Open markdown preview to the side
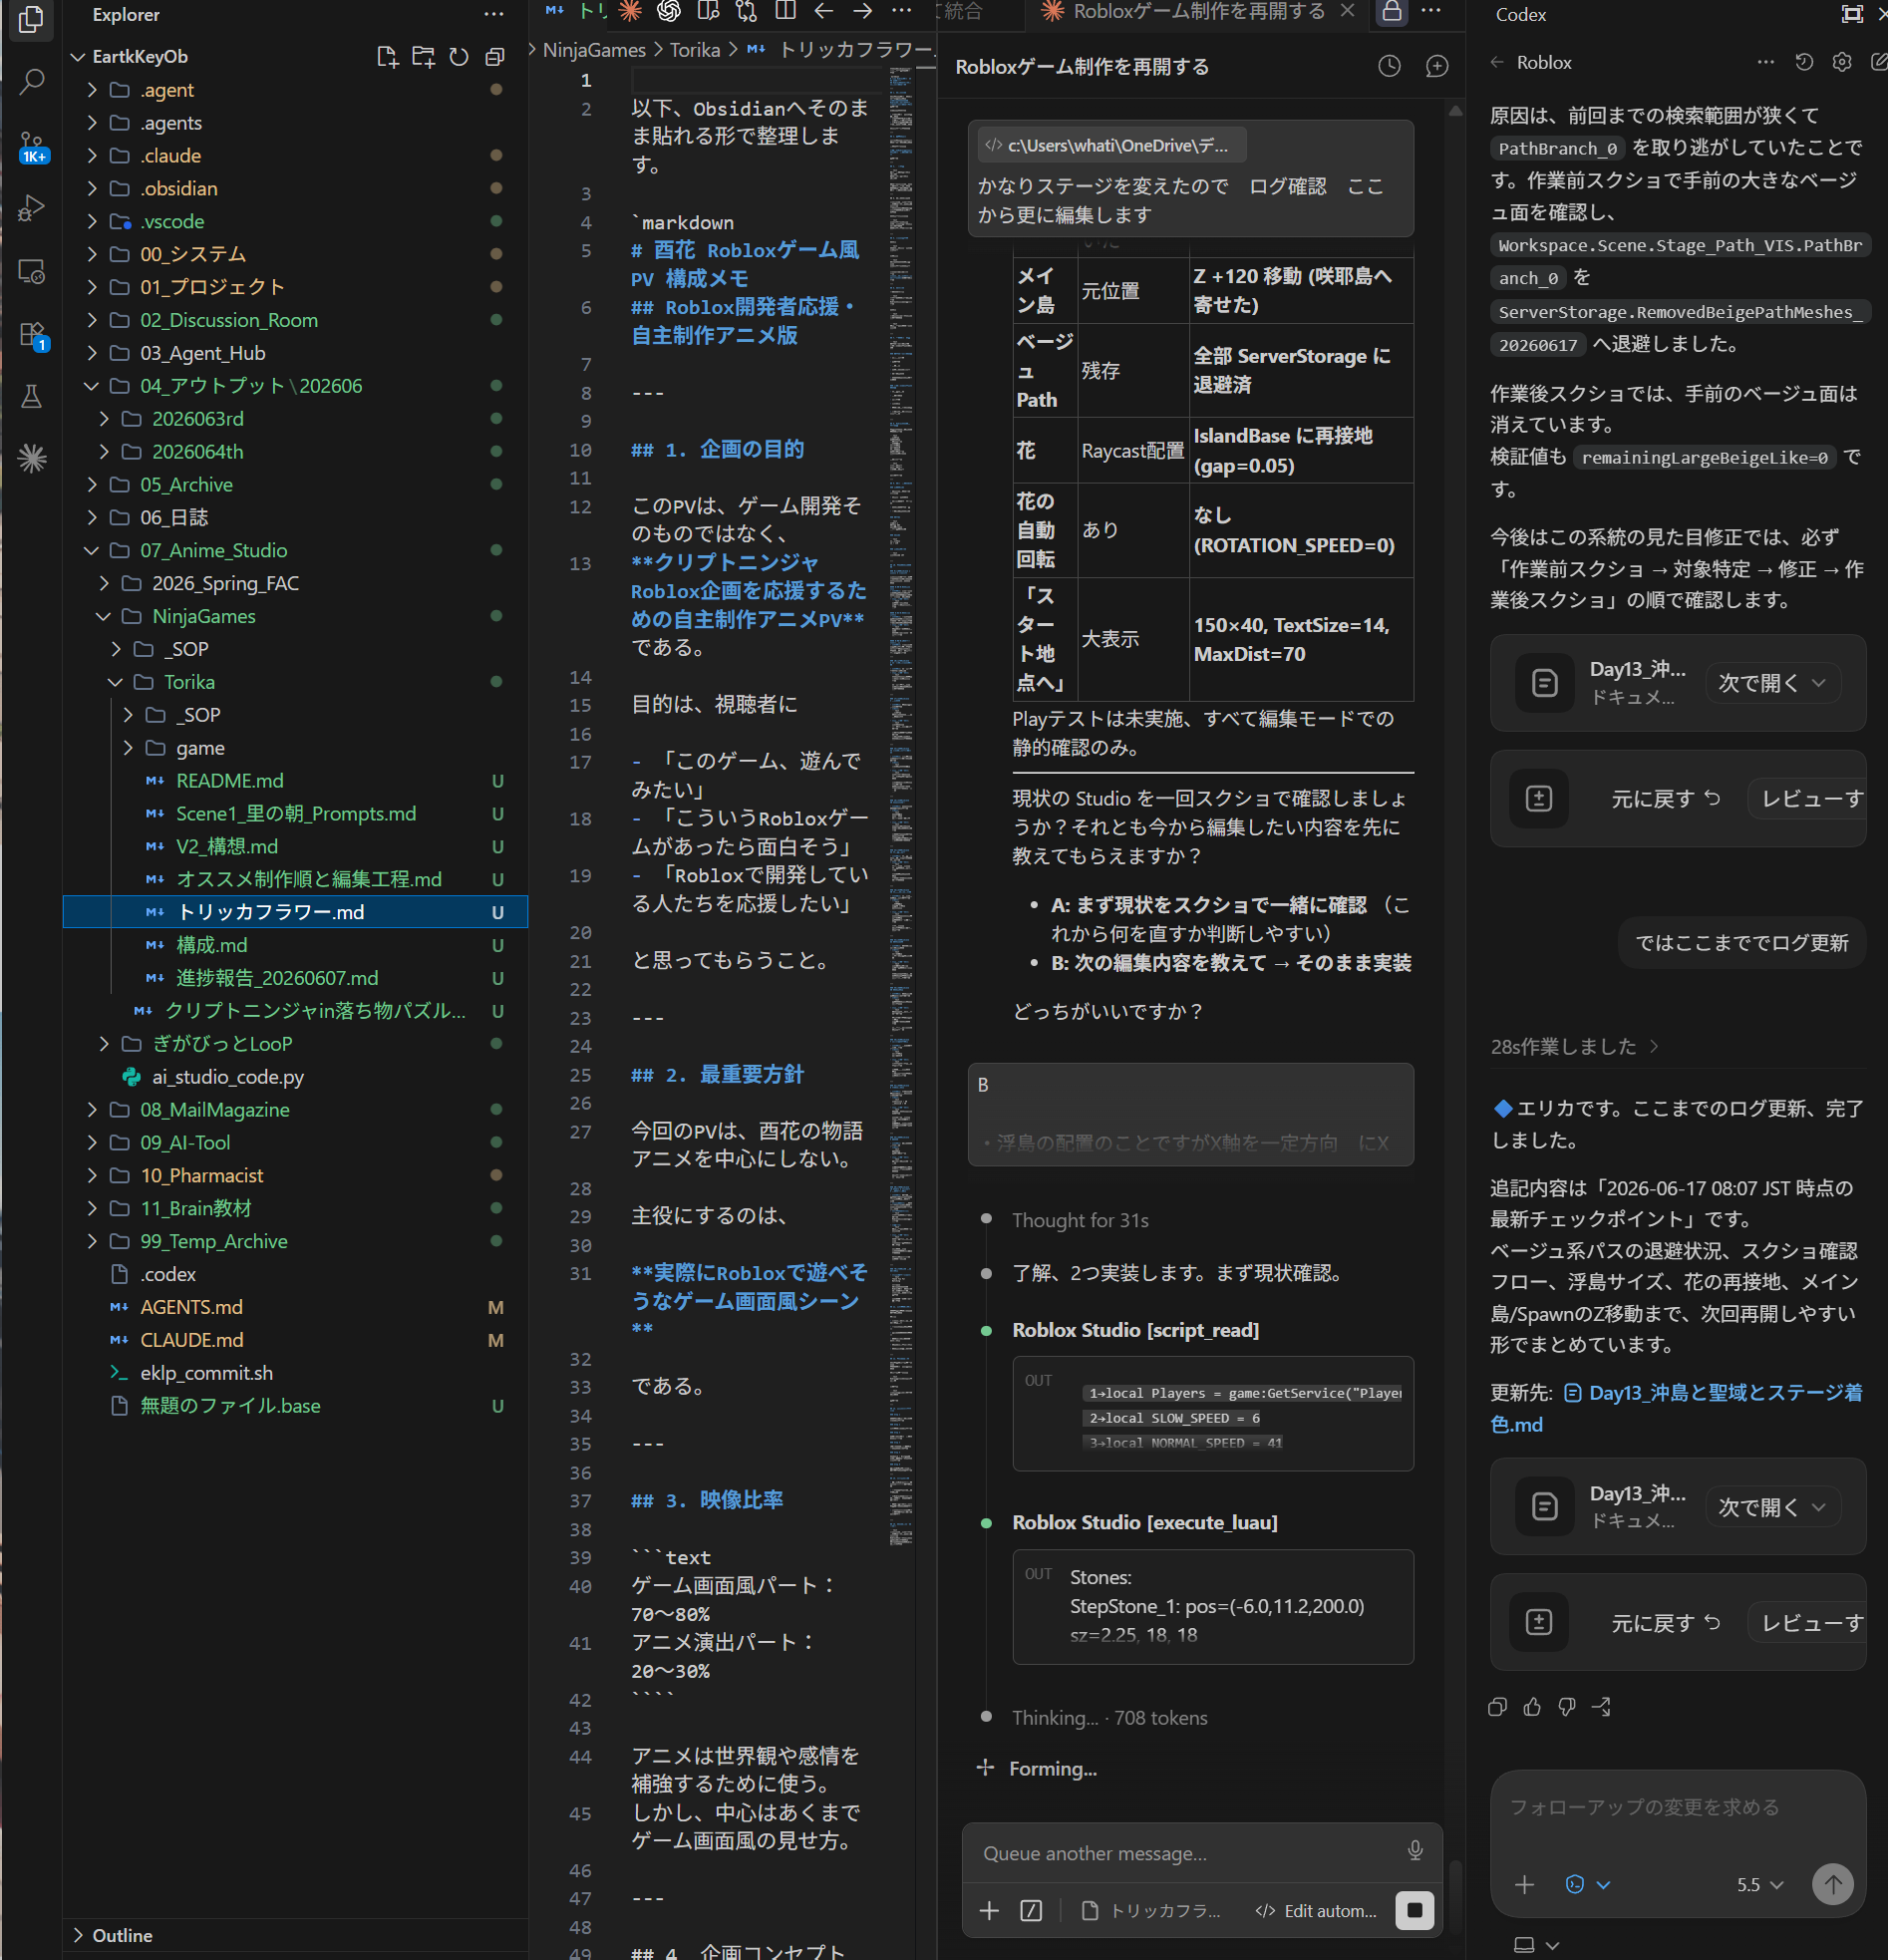Viewport: 1888px width, 1960px height. click(x=708, y=11)
